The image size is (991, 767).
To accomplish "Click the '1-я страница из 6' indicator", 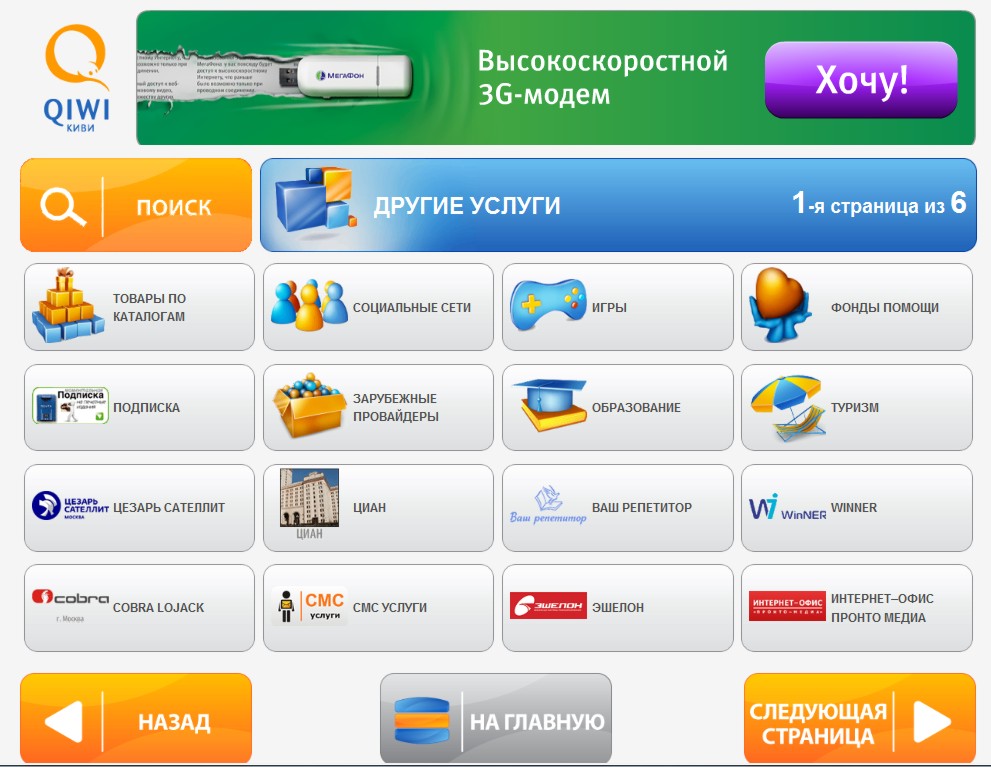I will tap(879, 204).
